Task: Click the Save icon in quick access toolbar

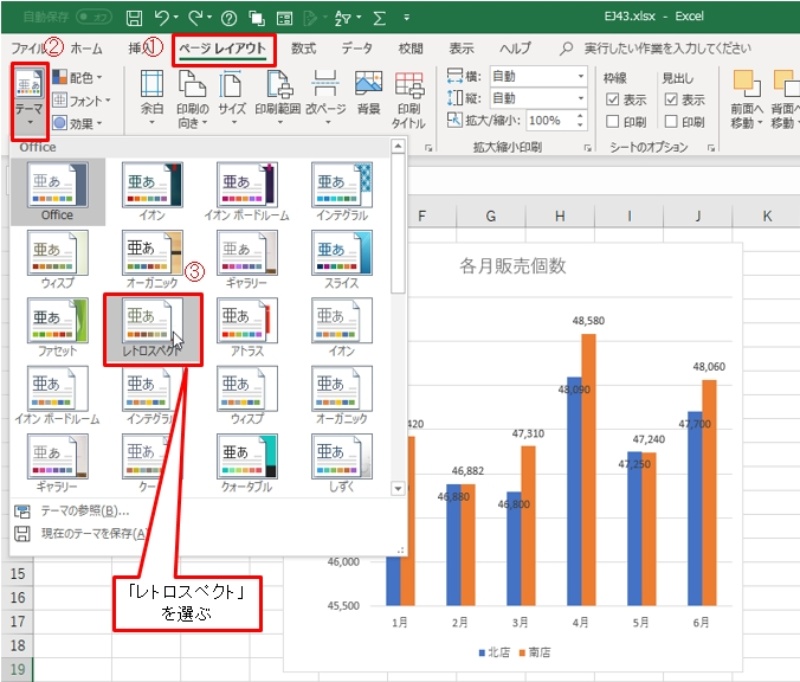Action: pyautogui.click(x=134, y=18)
